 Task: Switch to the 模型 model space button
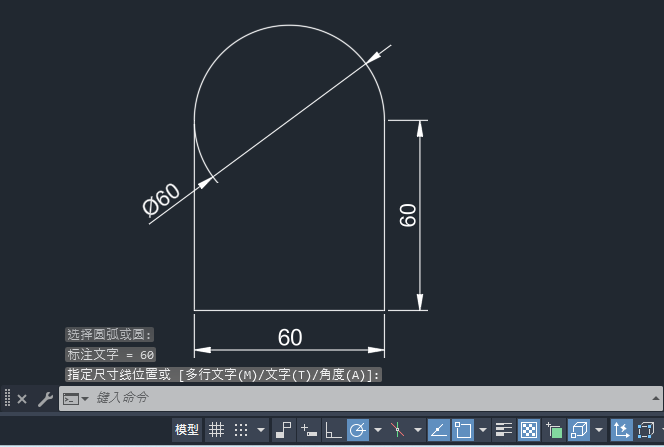tap(187, 430)
